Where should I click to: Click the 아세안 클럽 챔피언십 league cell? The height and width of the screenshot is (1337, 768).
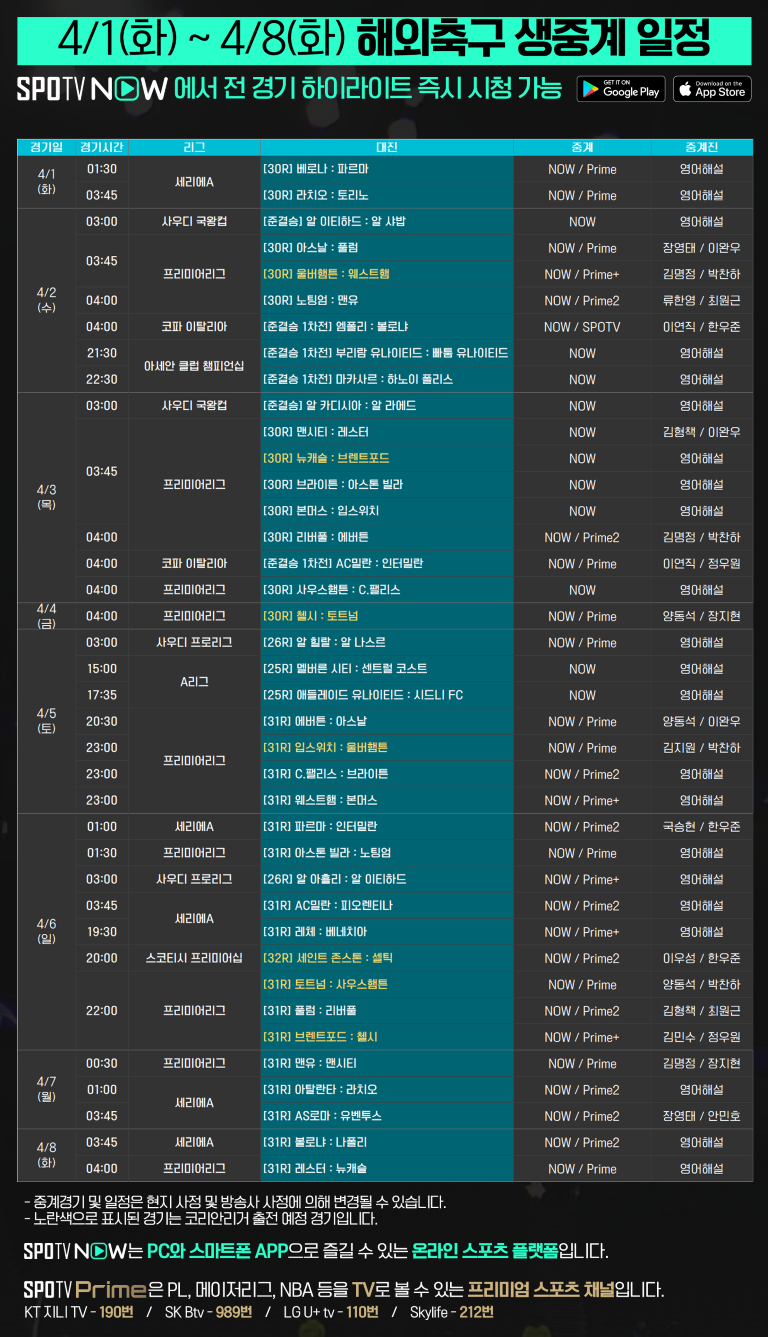[194, 366]
